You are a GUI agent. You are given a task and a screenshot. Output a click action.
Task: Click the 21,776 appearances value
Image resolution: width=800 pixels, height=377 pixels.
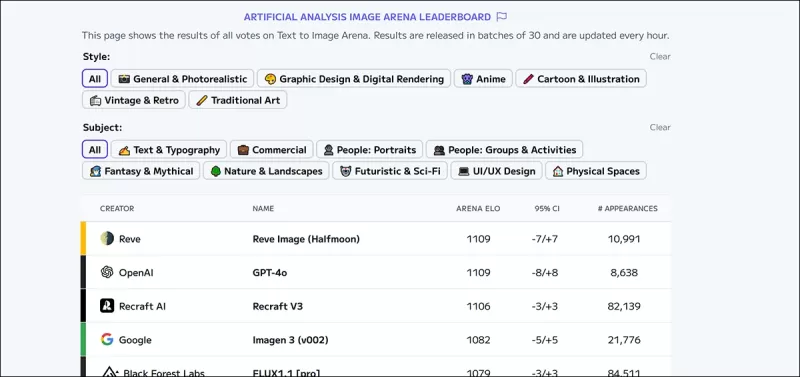click(624, 340)
